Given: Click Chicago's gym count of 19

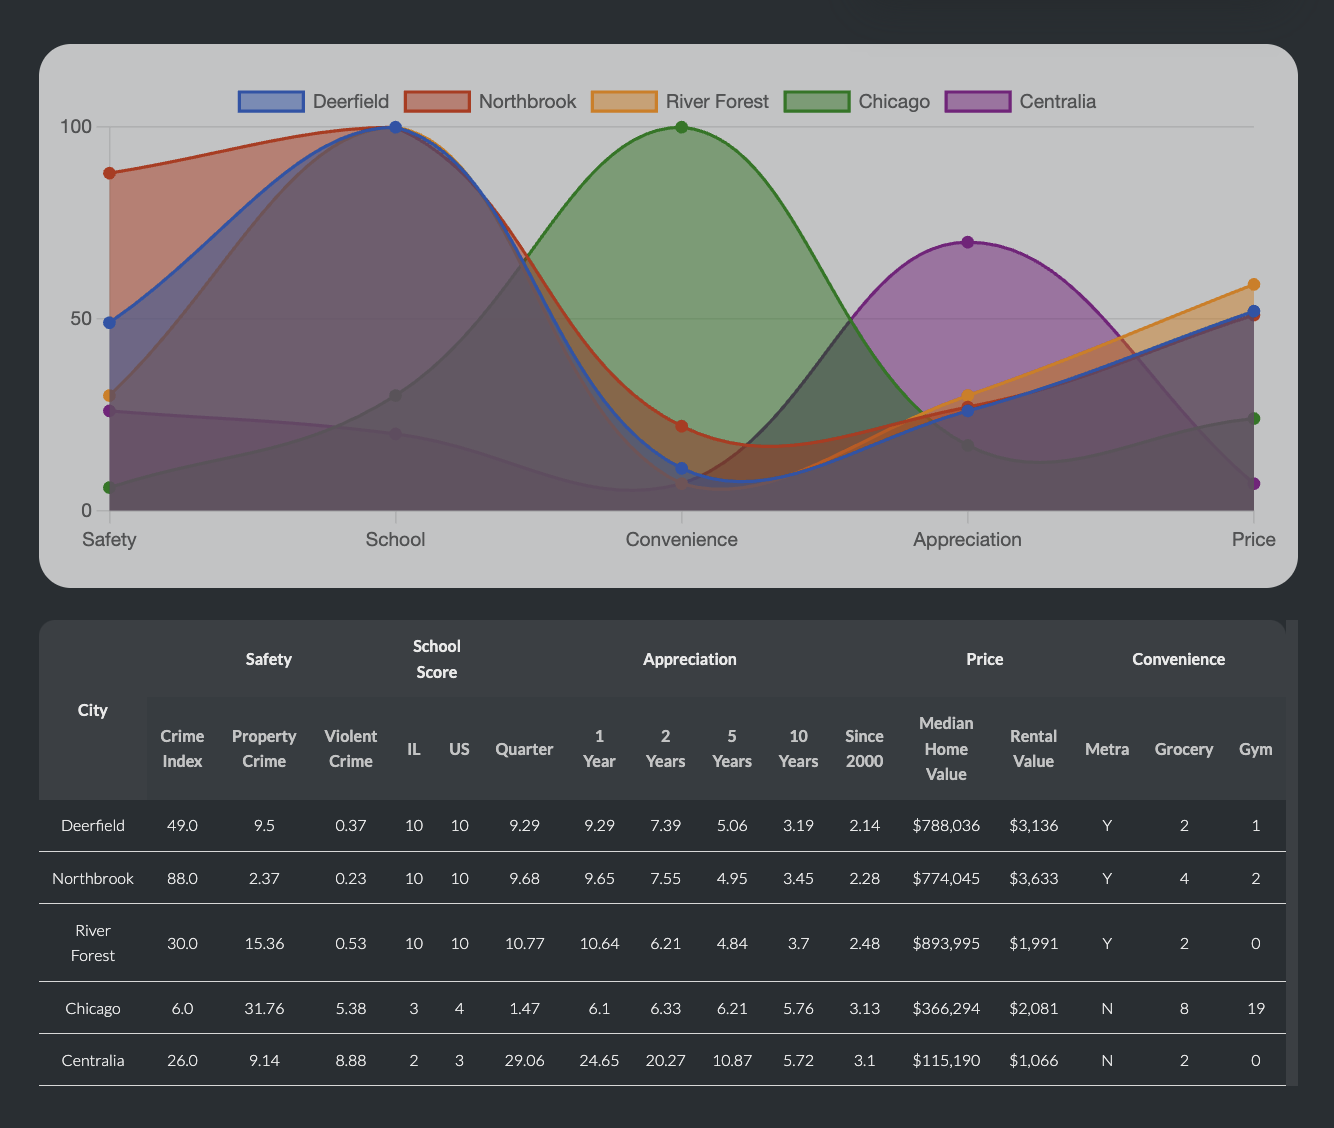Looking at the screenshot, I should point(1256,1008).
